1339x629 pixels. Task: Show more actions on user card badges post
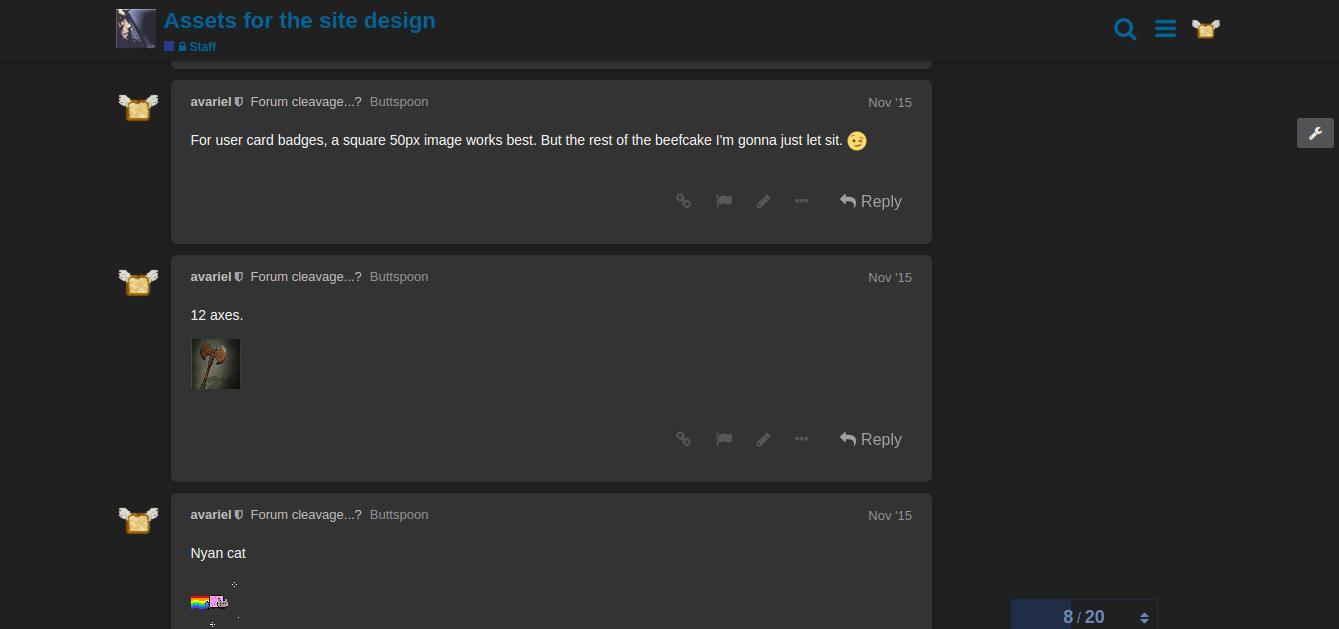801,201
